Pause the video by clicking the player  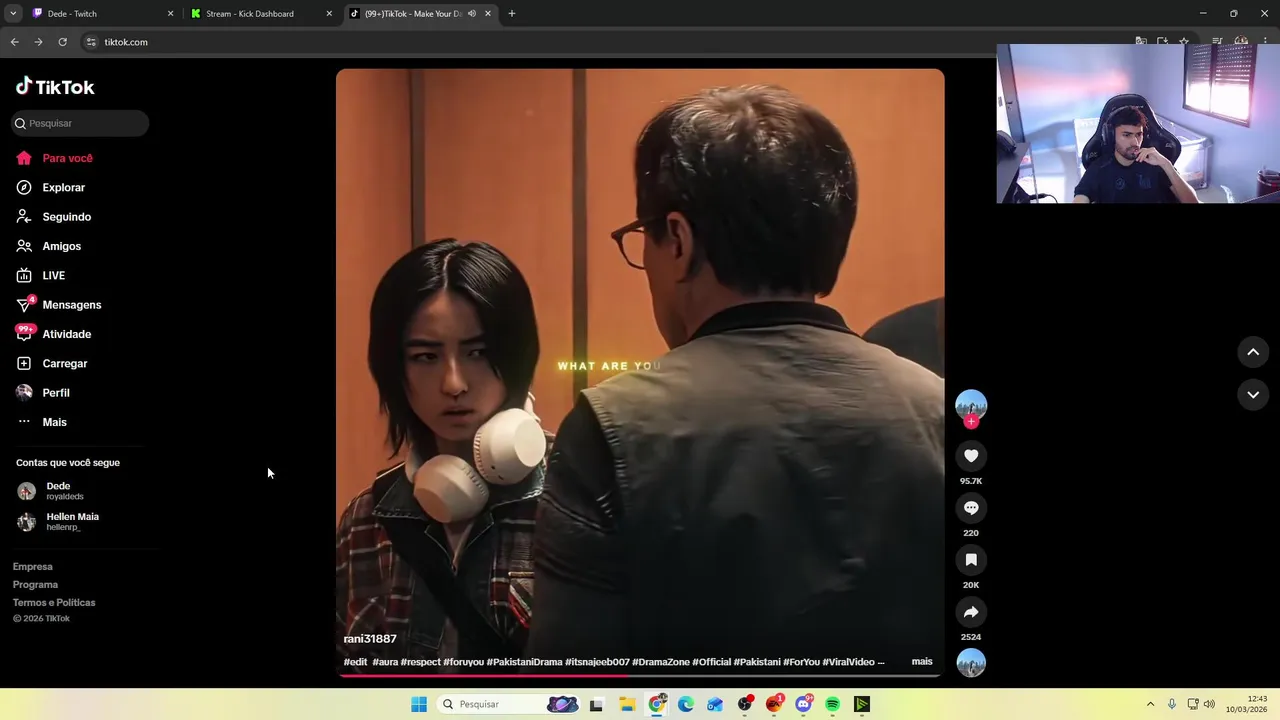[x=640, y=372]
